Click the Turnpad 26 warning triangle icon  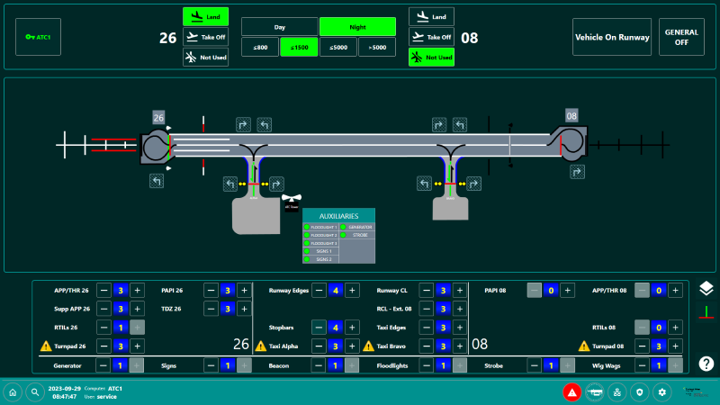45,346
